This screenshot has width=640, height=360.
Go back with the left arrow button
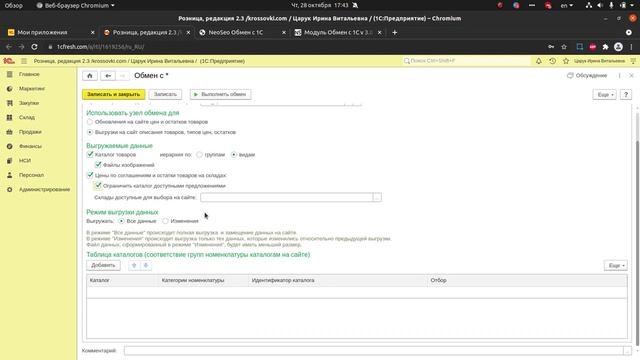coord(108,76)
